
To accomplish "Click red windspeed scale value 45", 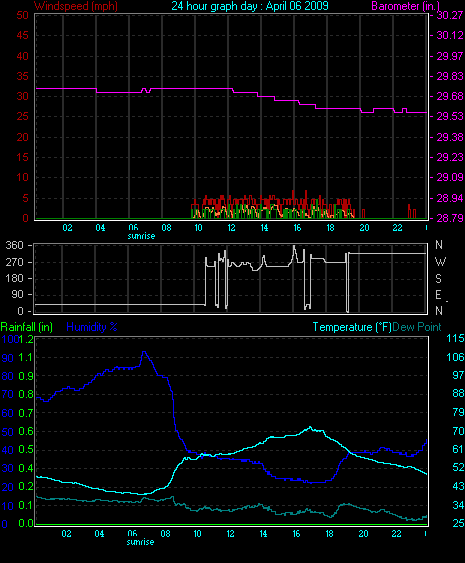I will coord(23,35).
